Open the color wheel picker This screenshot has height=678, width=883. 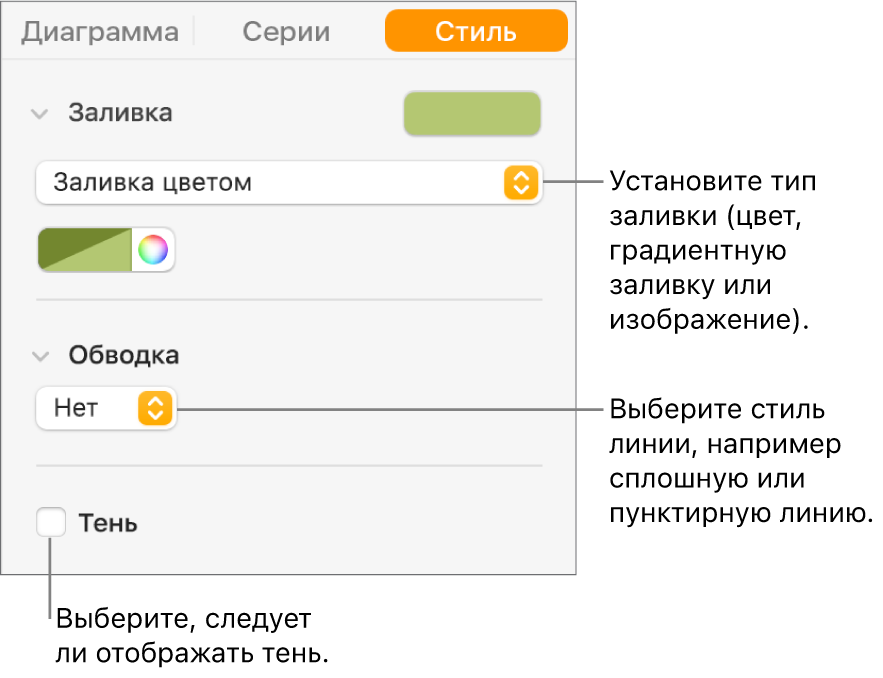[153, 249]
